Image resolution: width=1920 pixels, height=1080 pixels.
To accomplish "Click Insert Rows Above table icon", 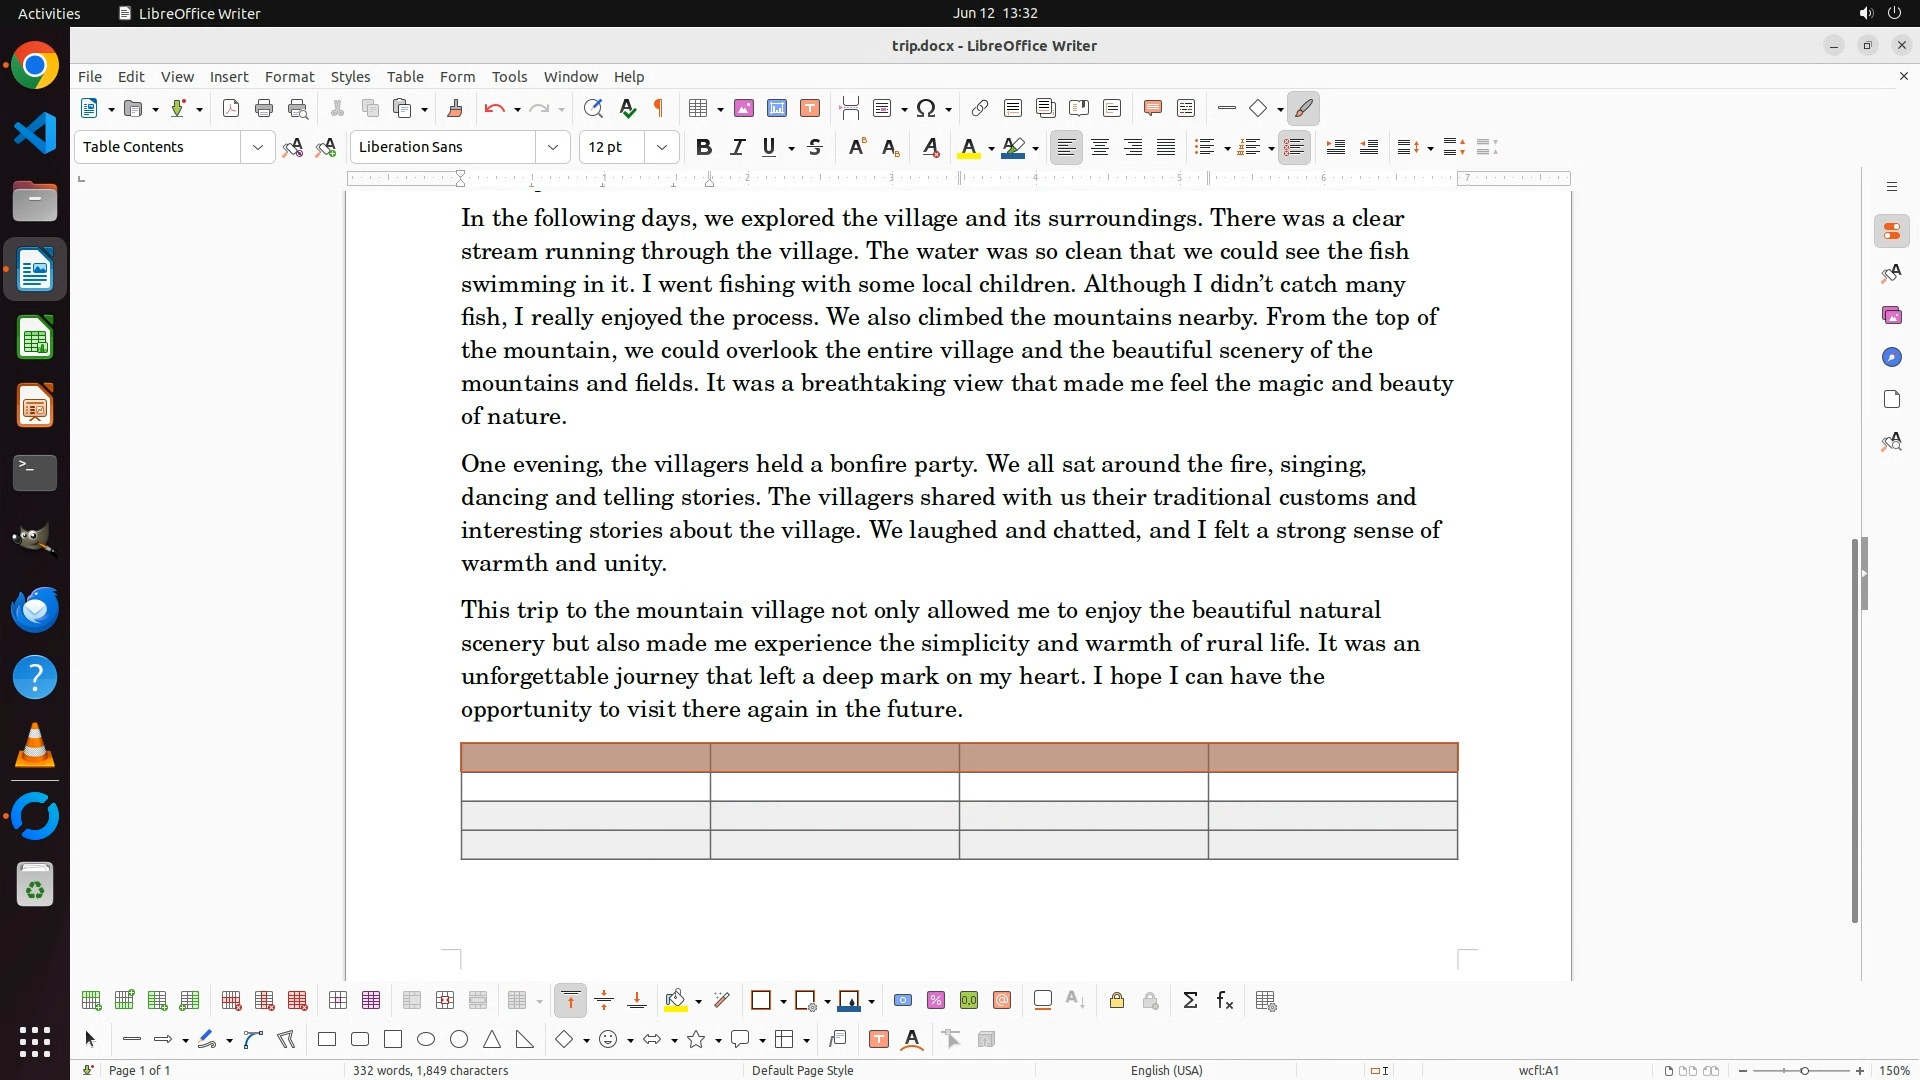I will (x=91, y=1001).
